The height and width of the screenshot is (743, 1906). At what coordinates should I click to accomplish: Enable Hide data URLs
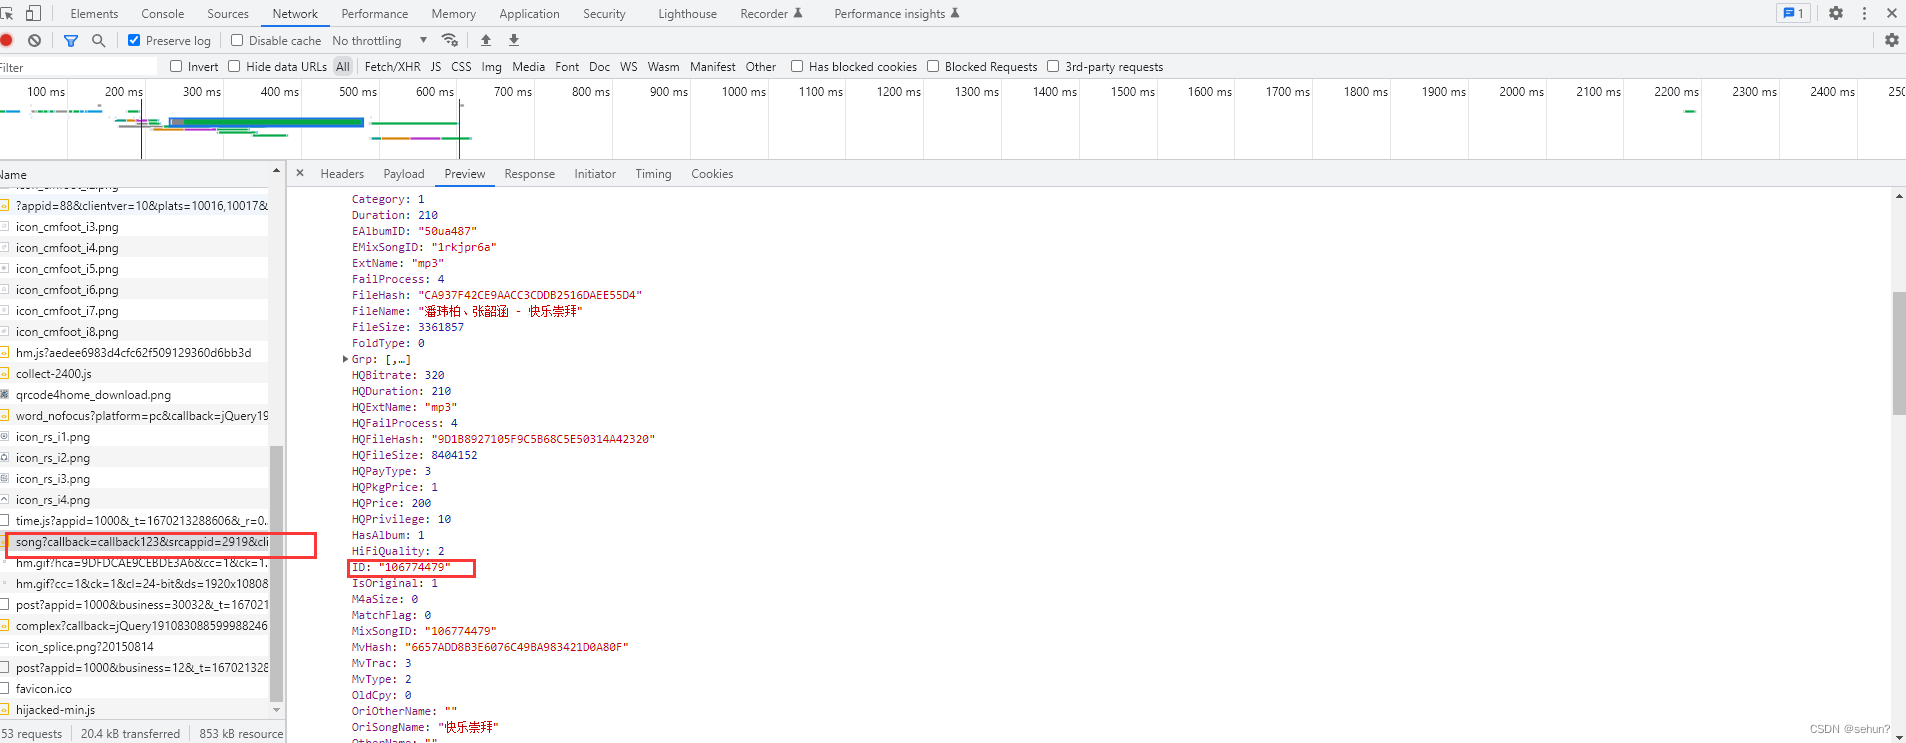234,66
